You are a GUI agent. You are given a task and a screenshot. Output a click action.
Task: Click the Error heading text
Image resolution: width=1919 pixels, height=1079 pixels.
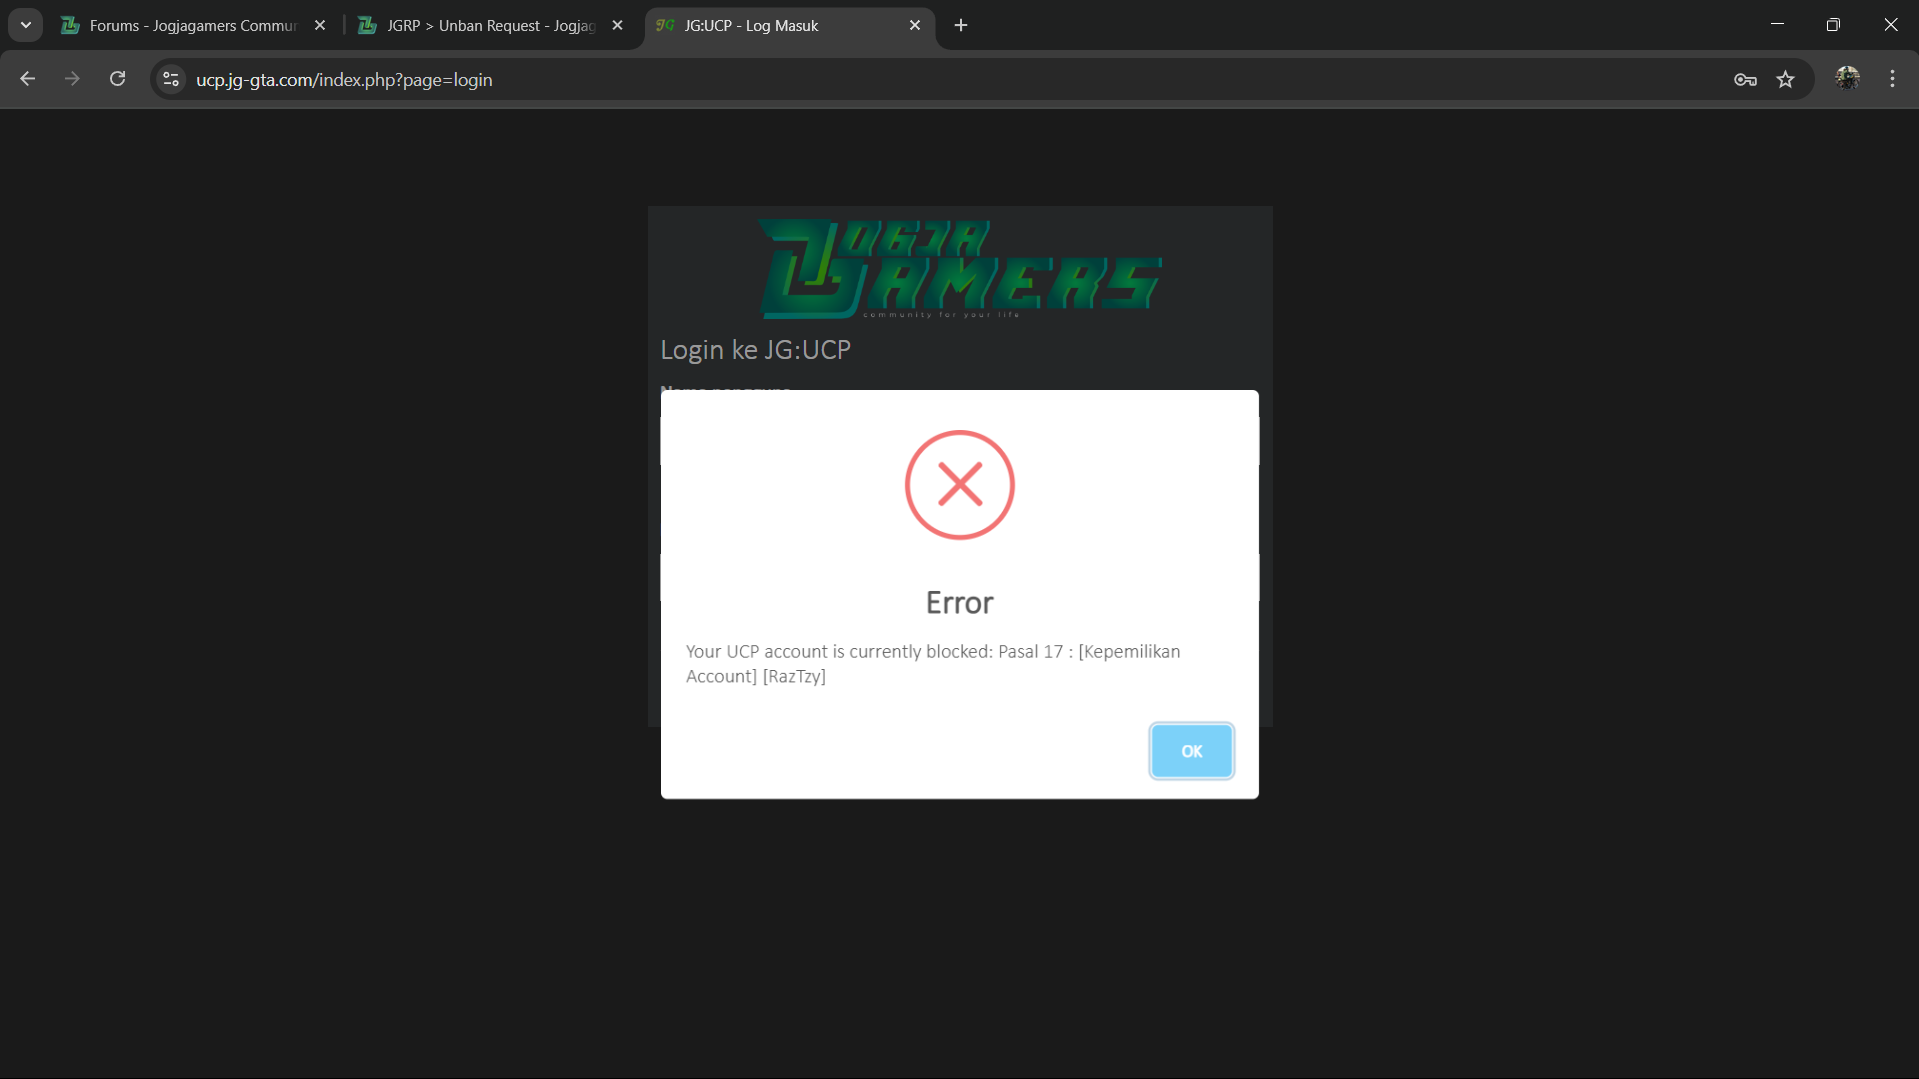[959, 603]
